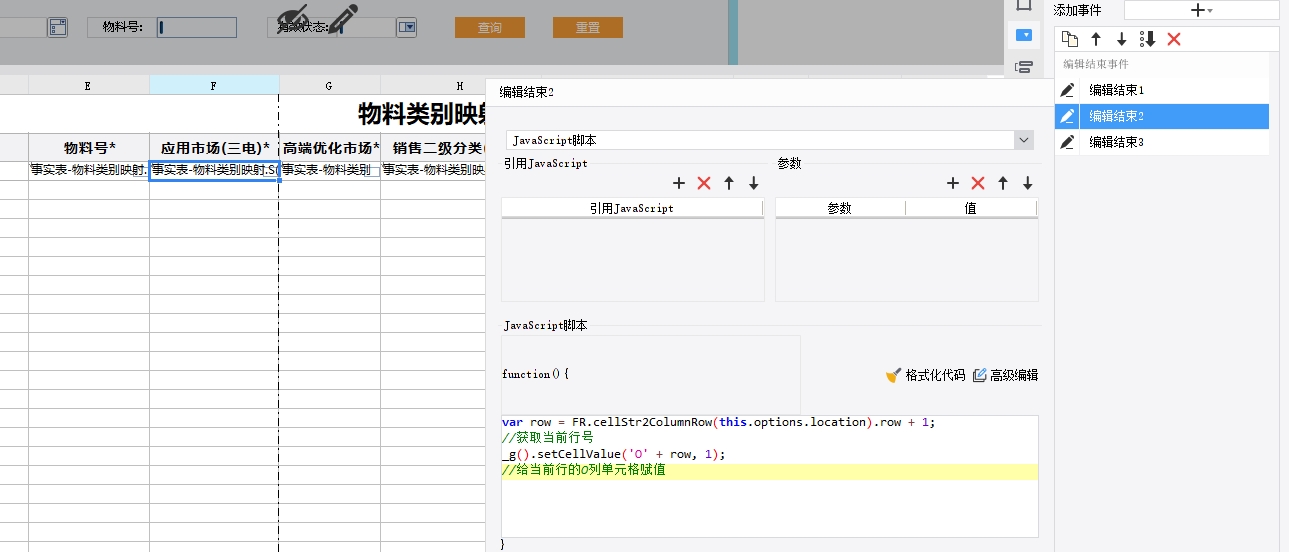This screenshot has height=552, width=1289.
Task: Click the _g().setCellValue code line
Action: coord(613,454)
